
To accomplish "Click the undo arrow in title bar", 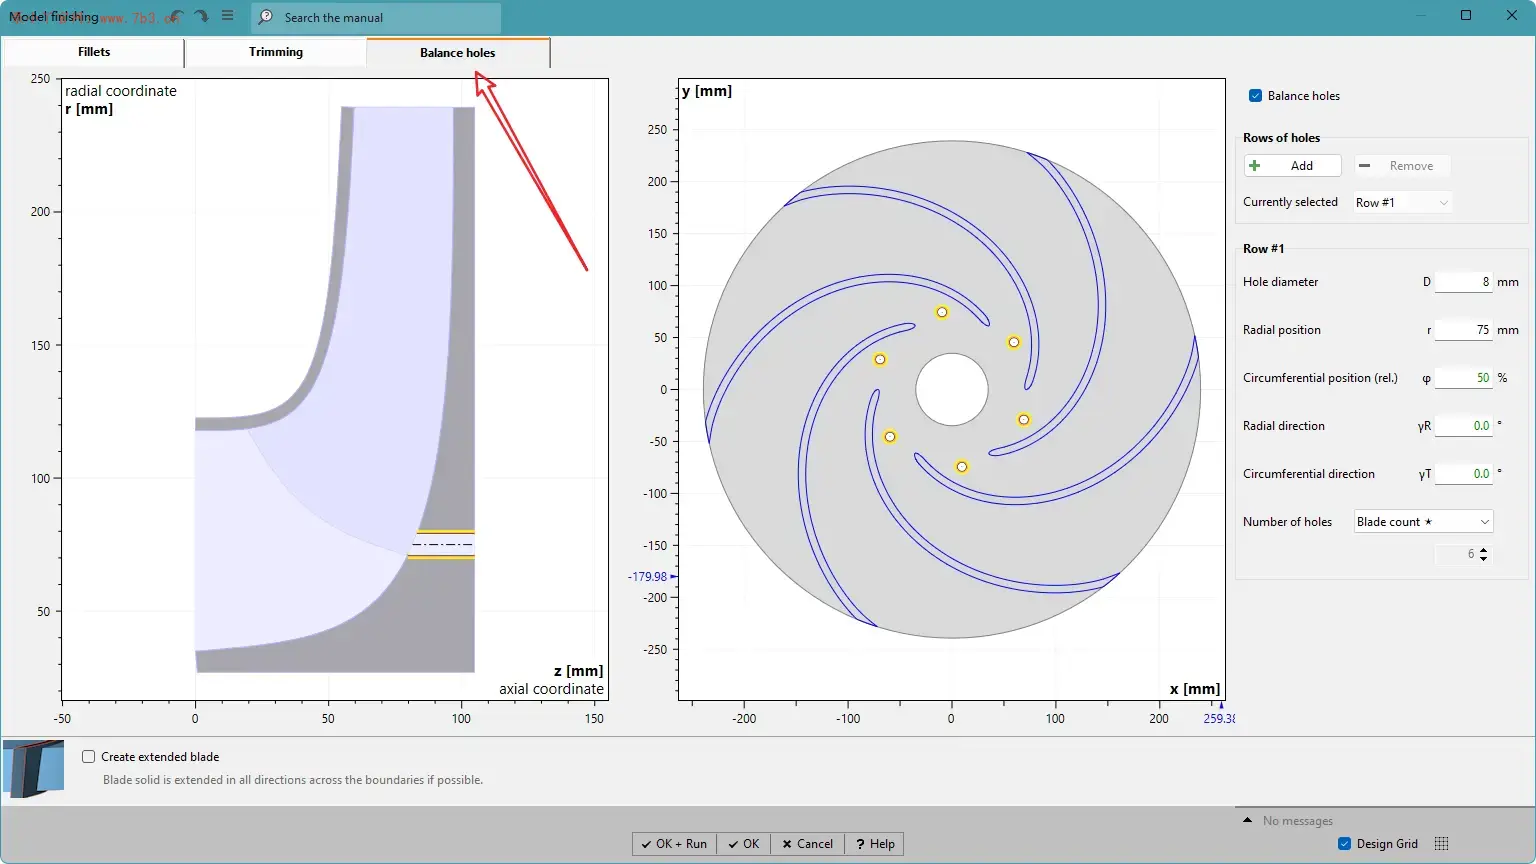I will 175,17.
